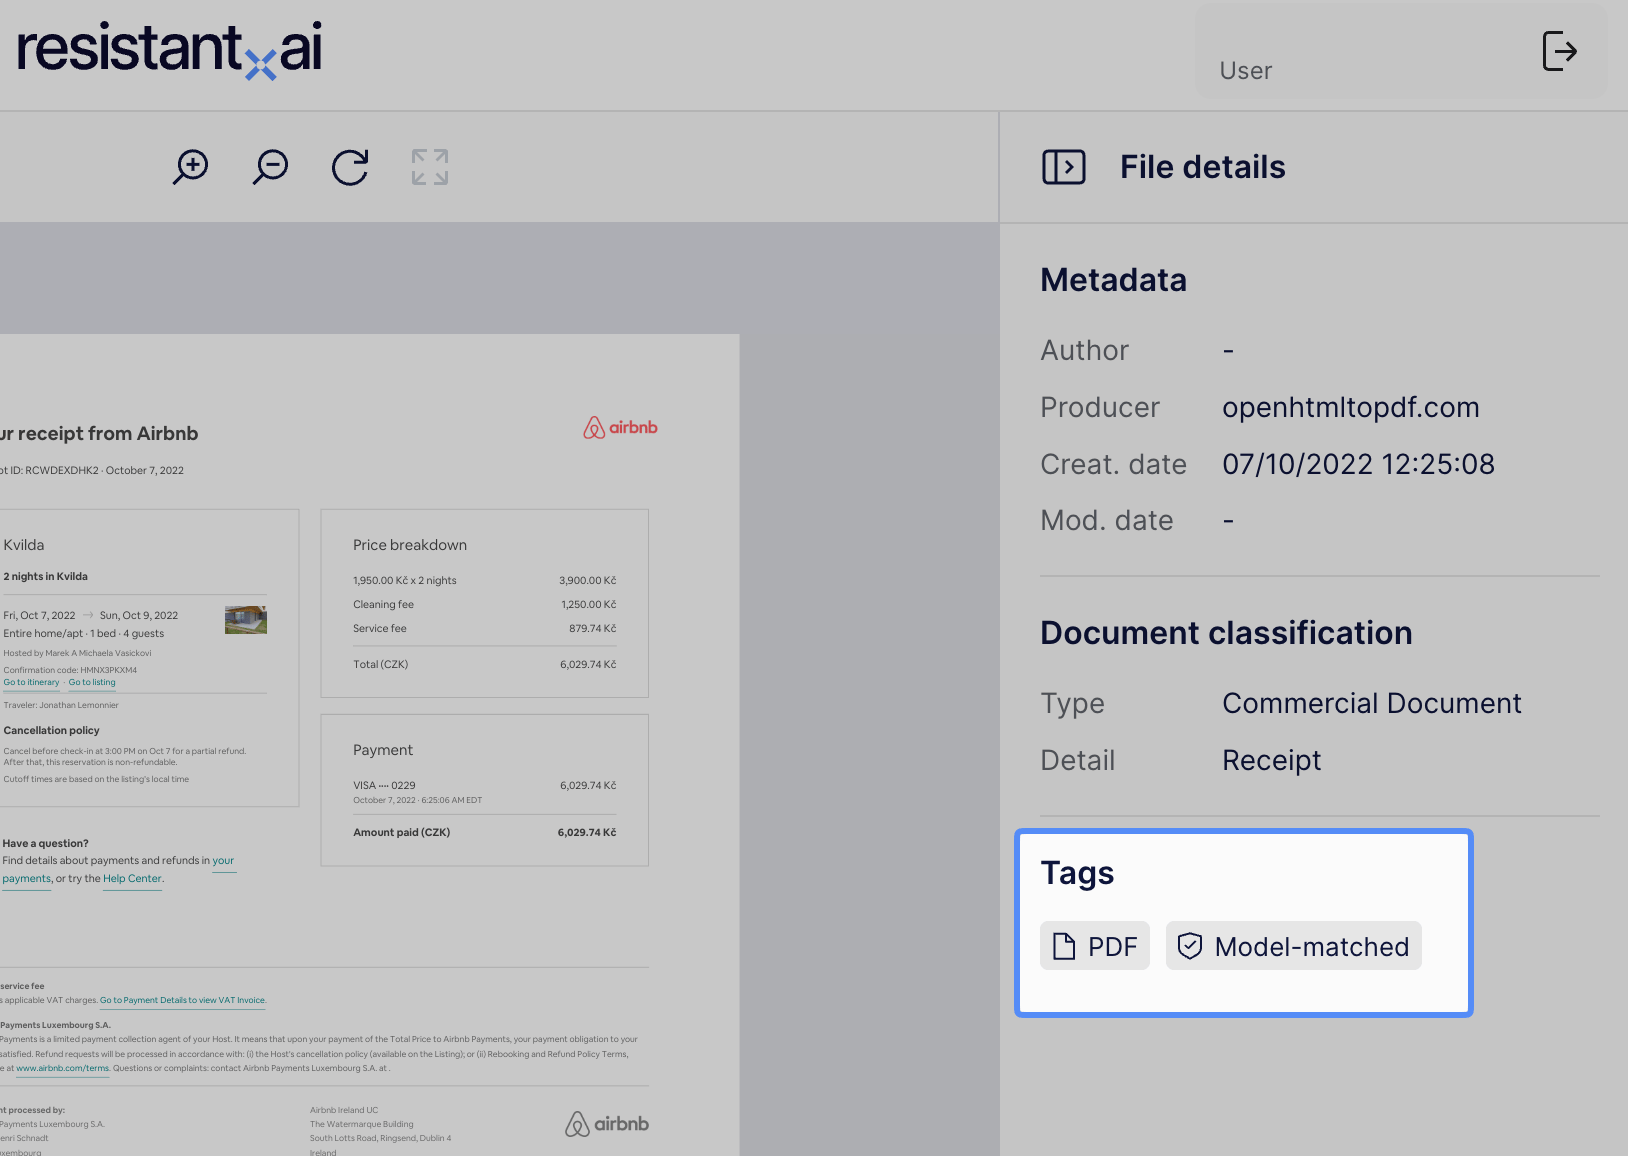The image size is (1628, 1156).
Task: Click the '2 nights in Kvilda' text
Action: (45, 576)
